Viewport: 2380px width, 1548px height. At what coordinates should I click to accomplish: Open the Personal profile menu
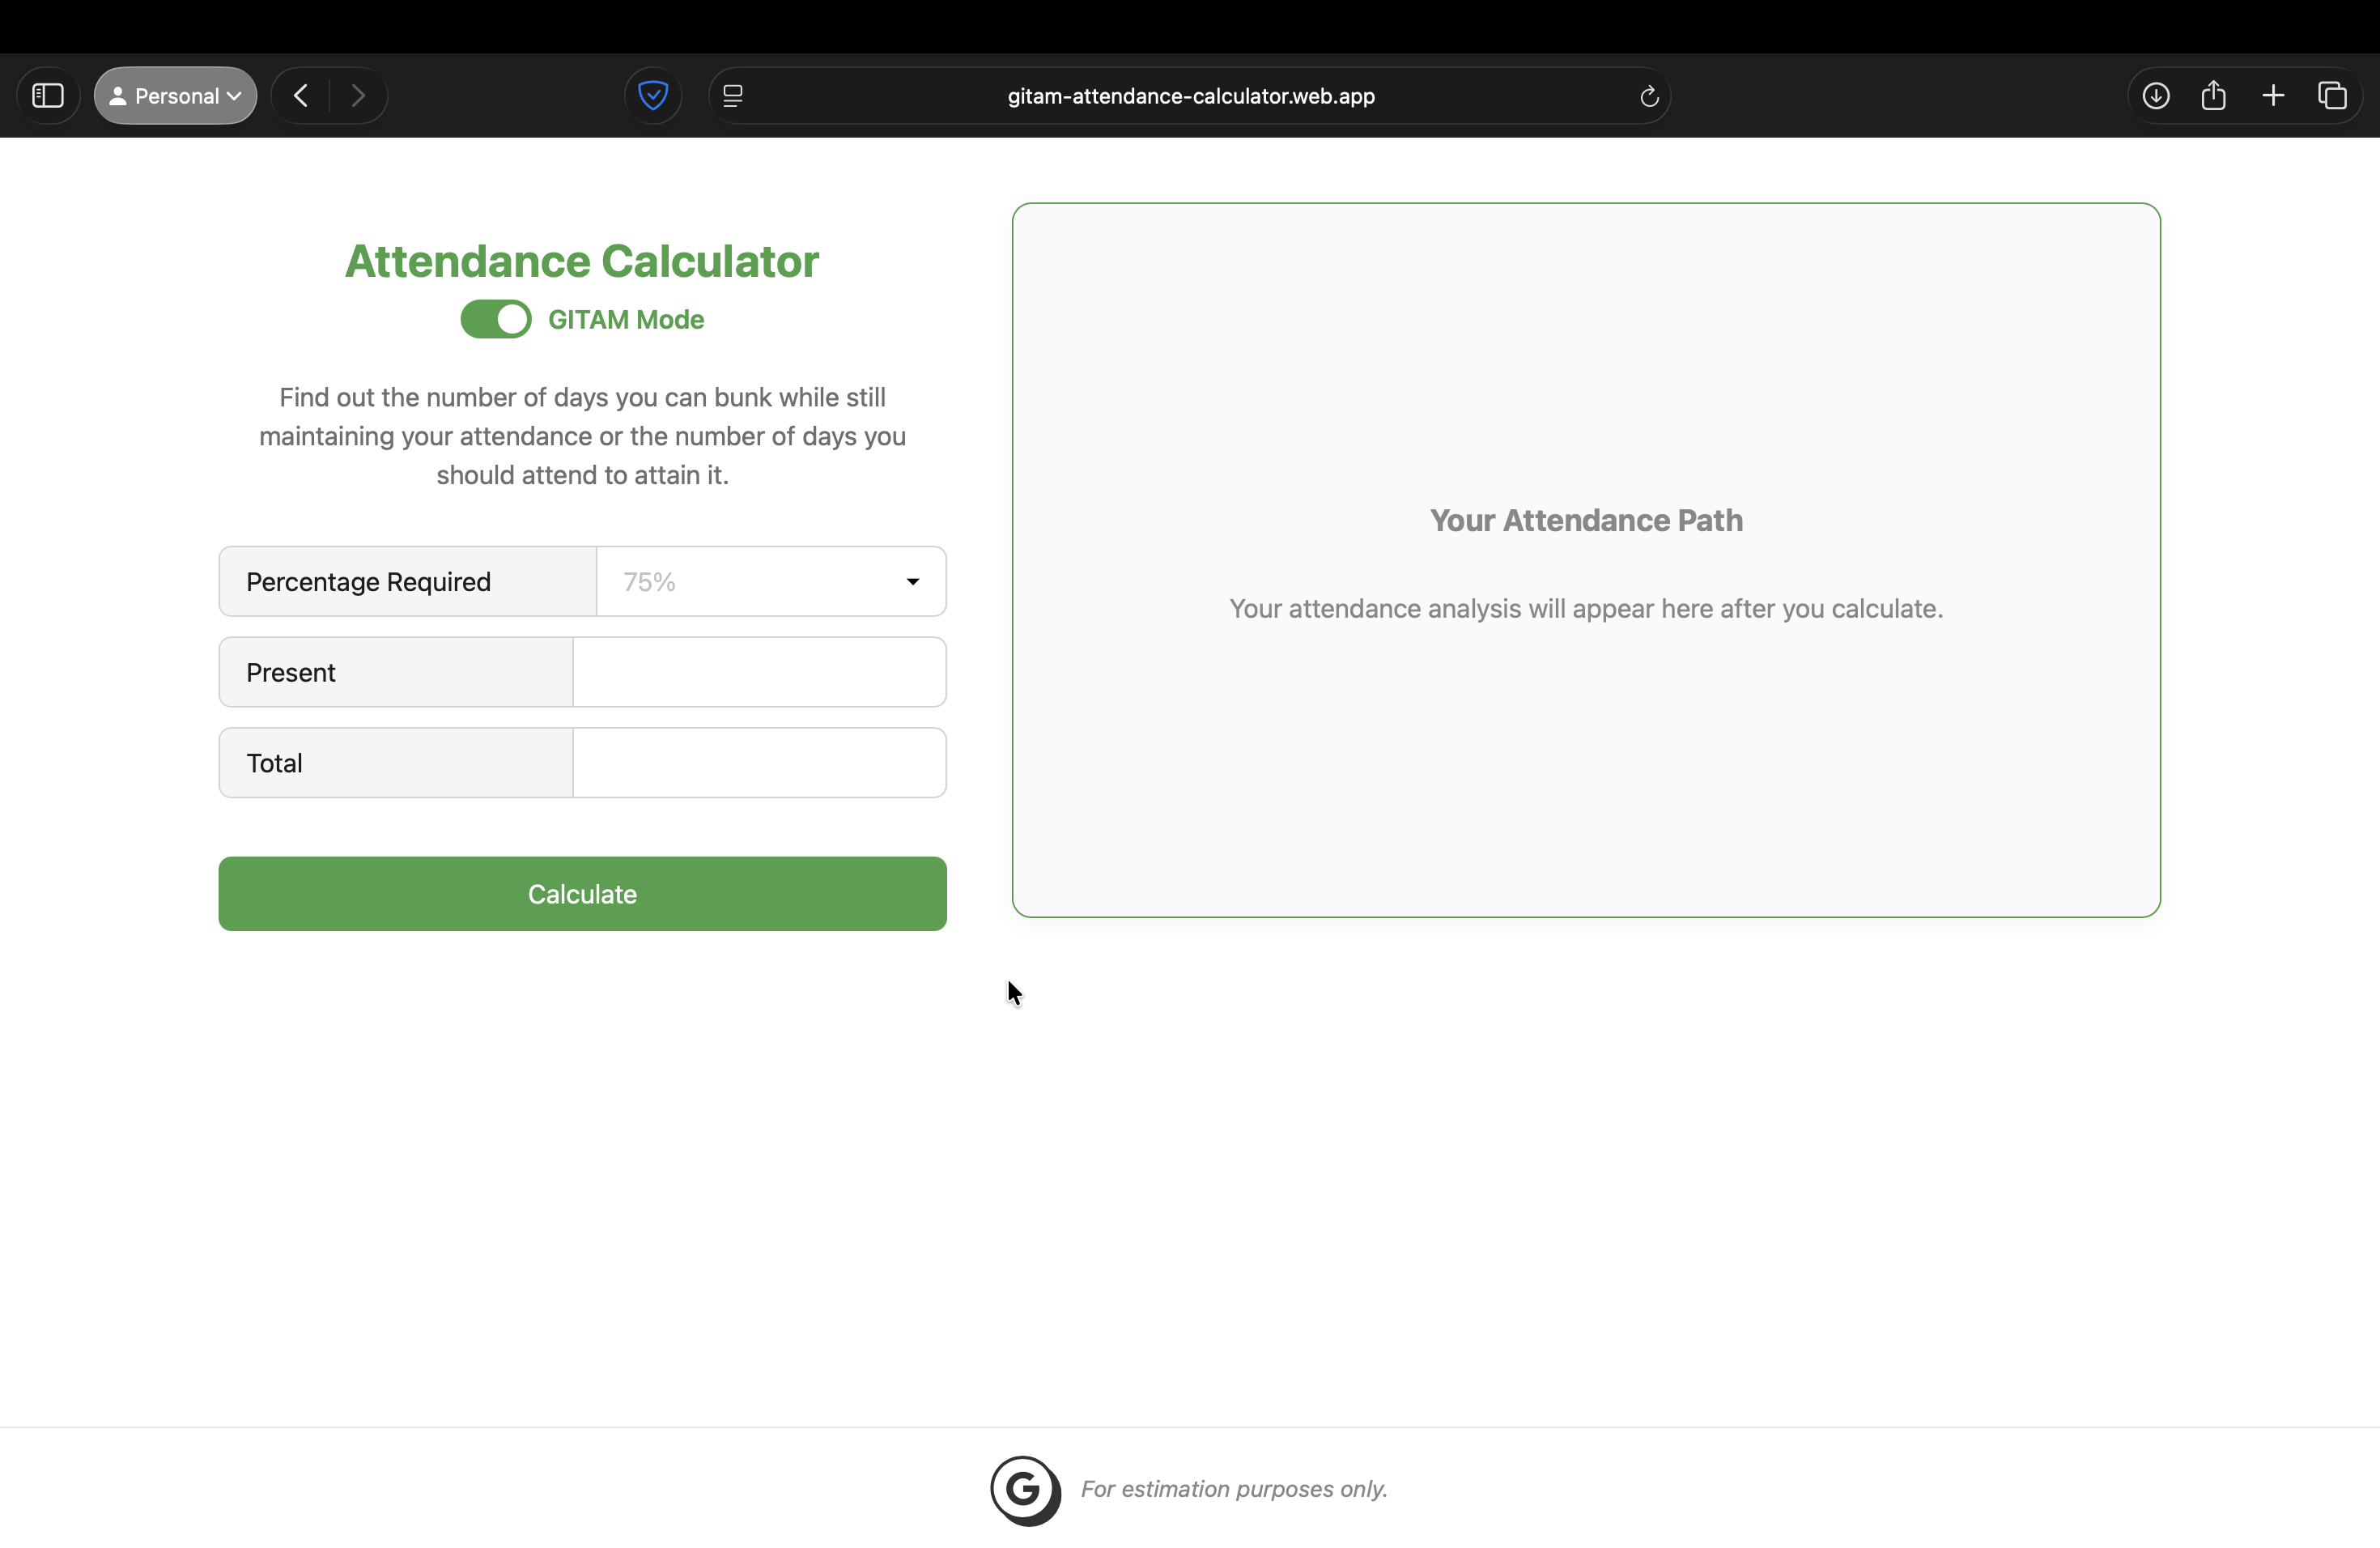click(175, 96)
